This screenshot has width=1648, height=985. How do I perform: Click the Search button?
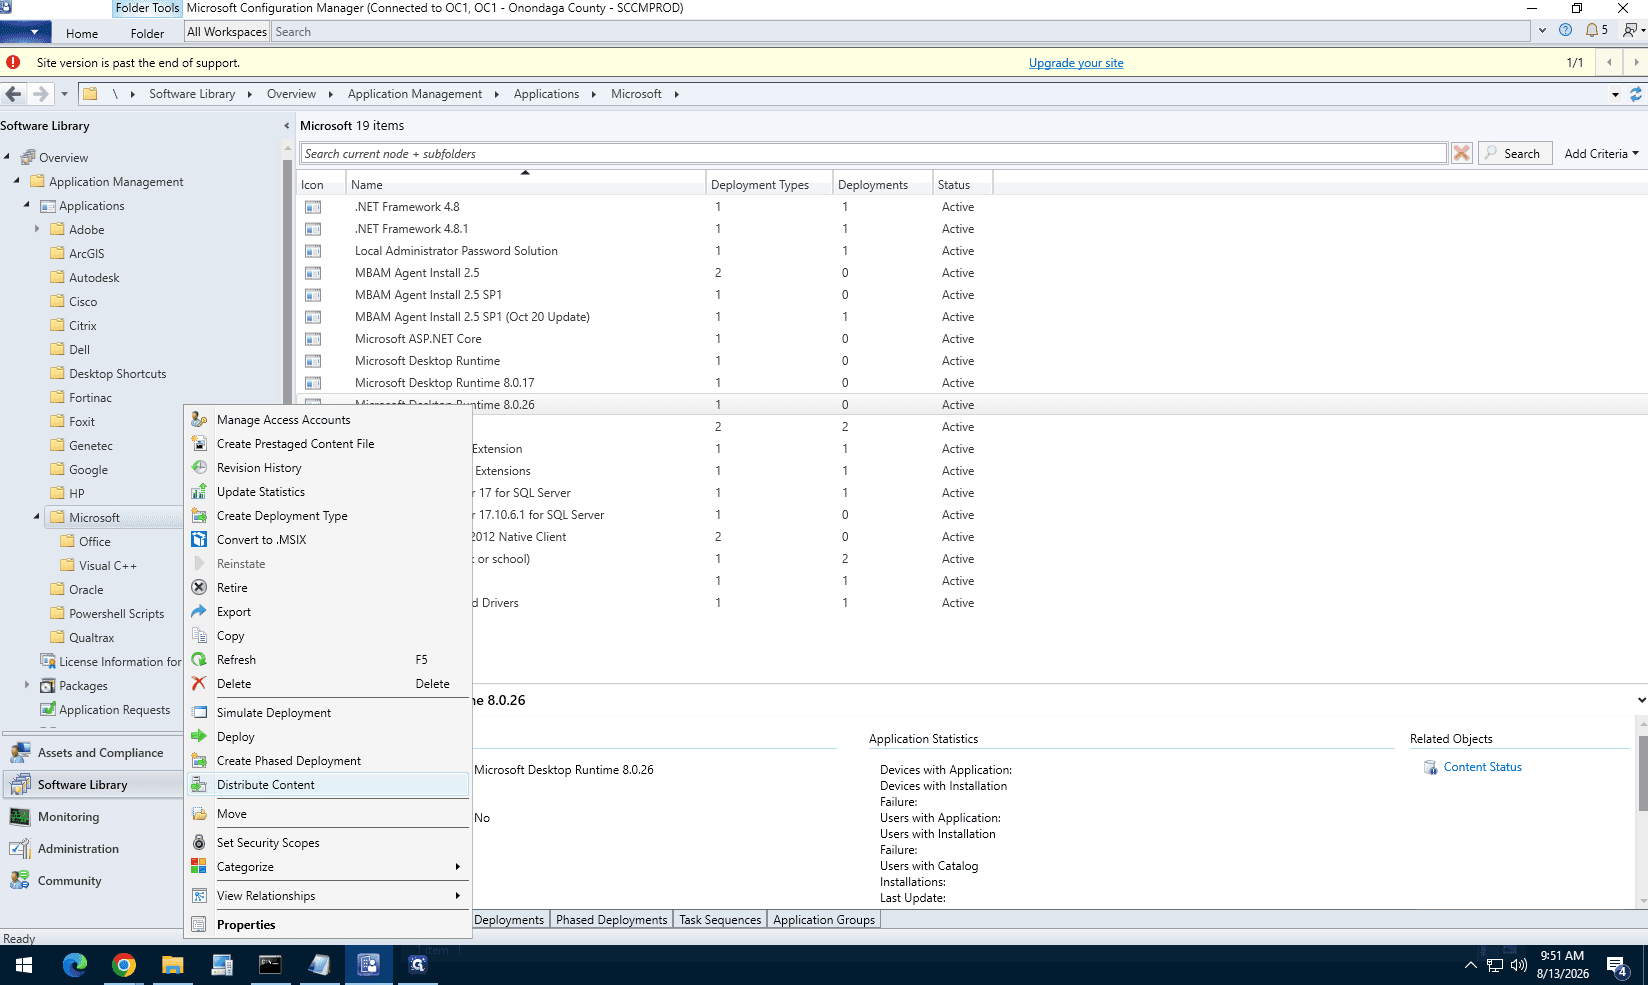click(x=1515, y=153)
